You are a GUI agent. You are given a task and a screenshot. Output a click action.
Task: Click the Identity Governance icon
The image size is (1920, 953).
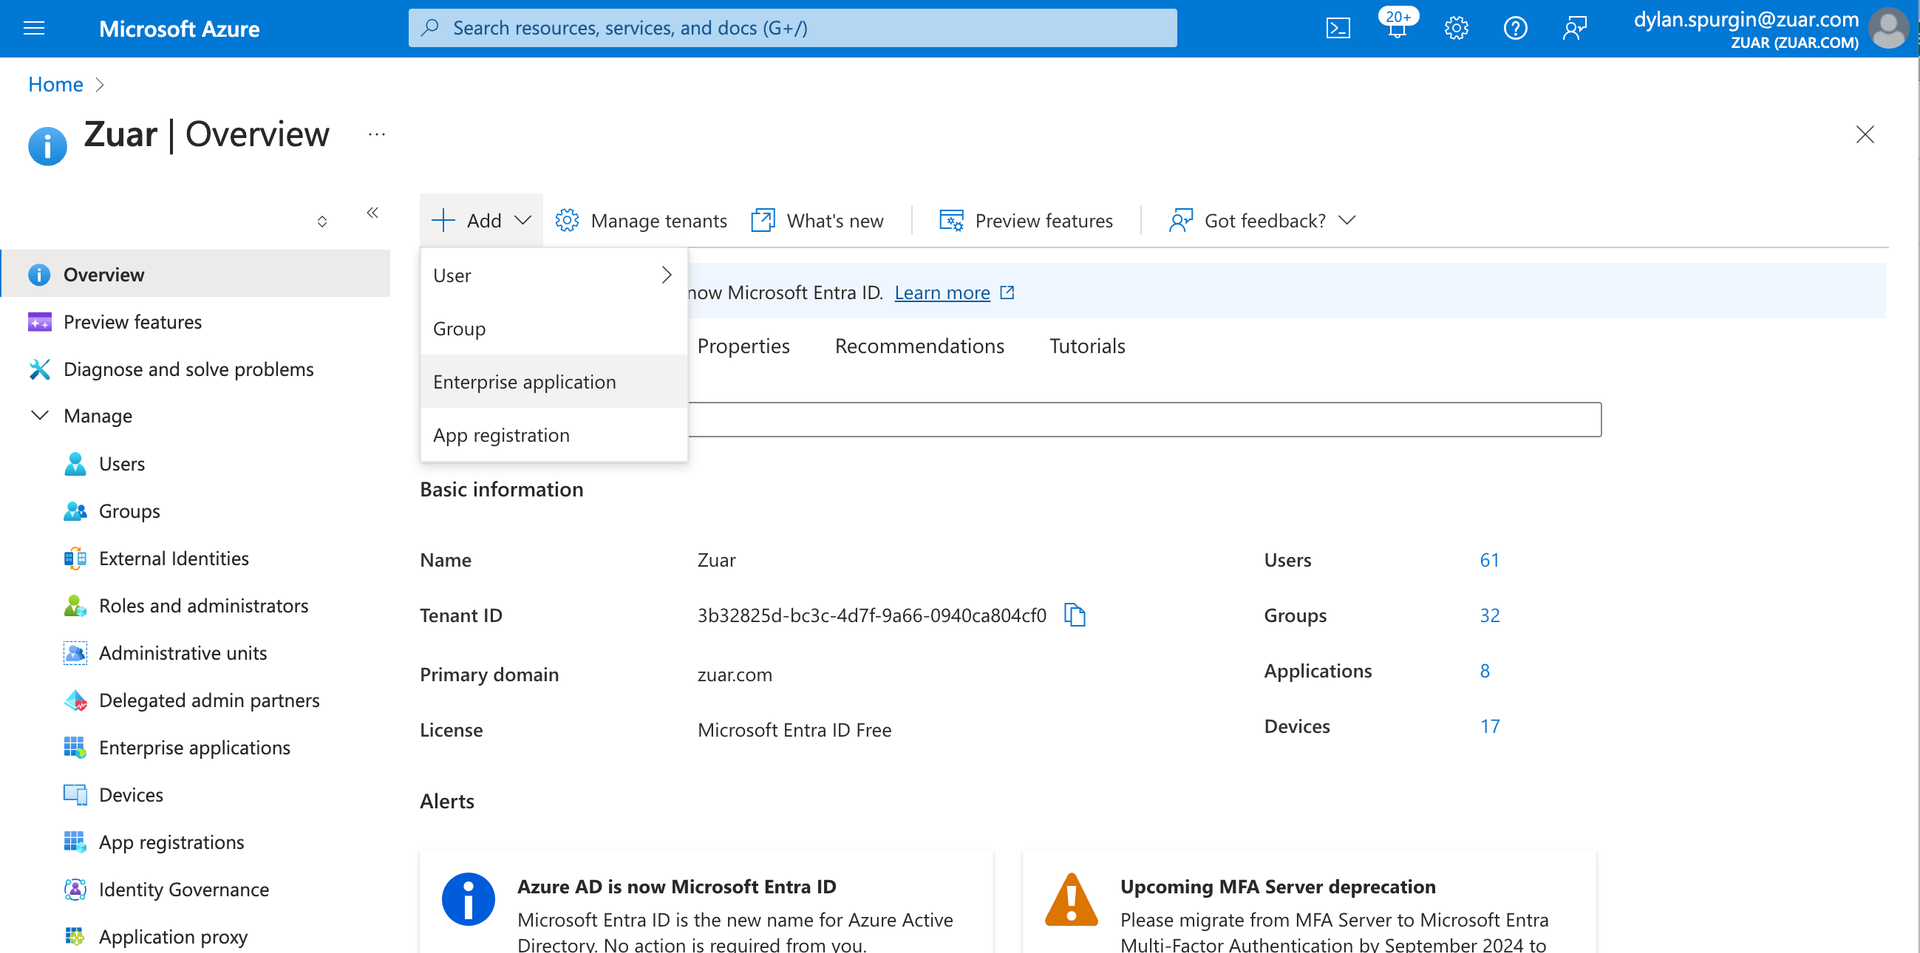[x=75, y=889]
